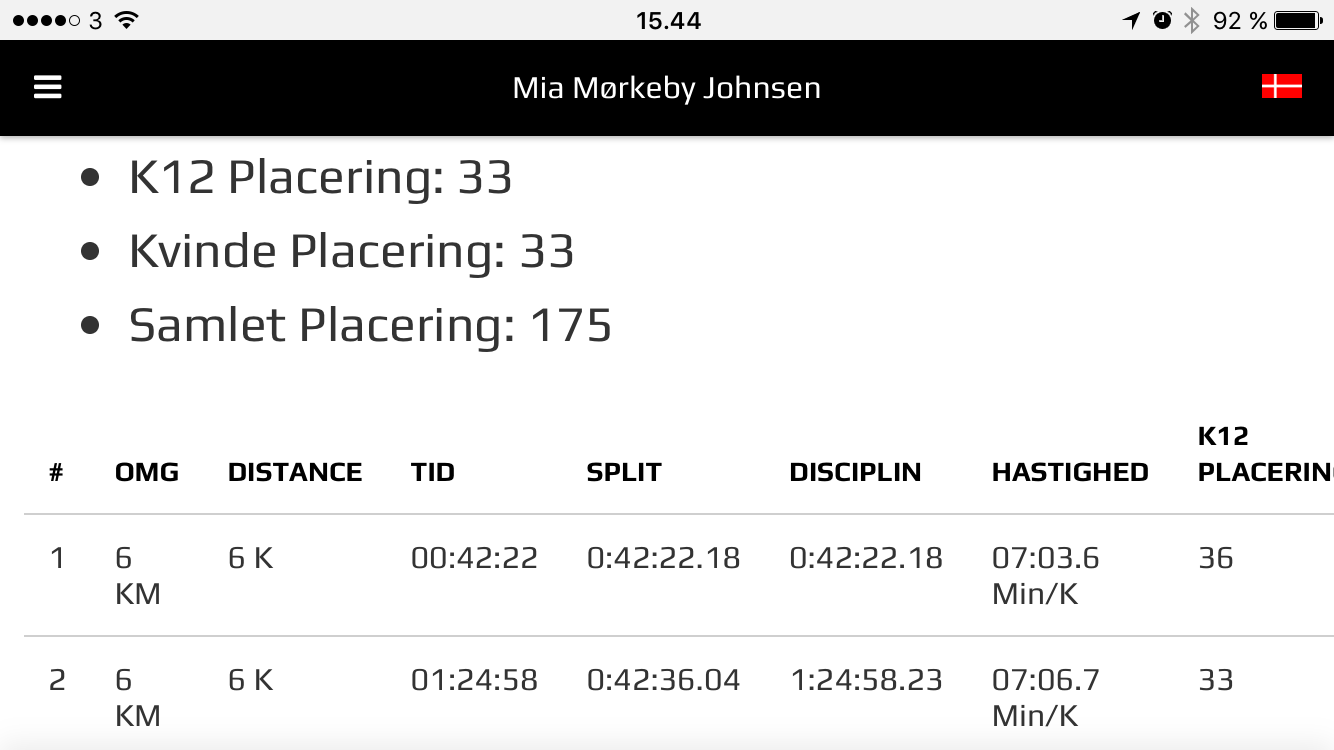Tap the Wi-Fi status icon

pos(126,20)
